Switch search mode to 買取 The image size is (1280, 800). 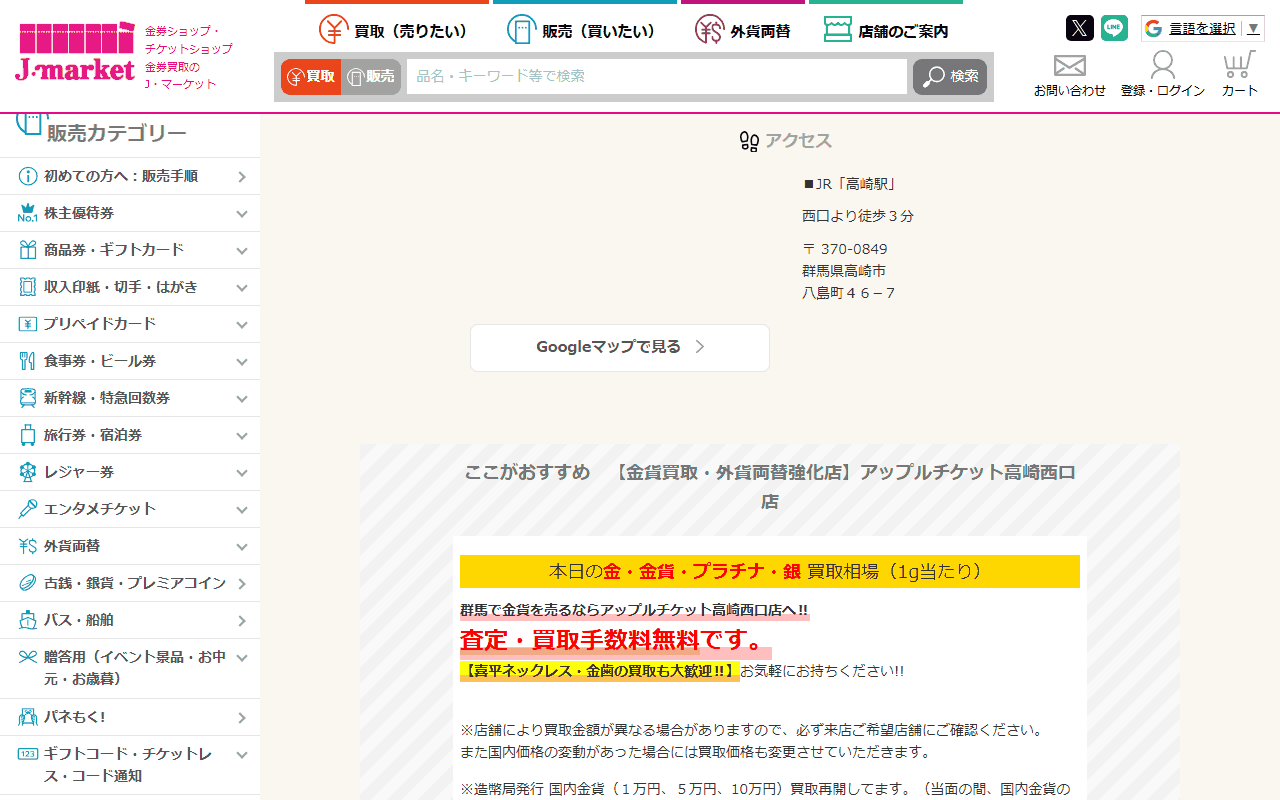coord(311,77)
